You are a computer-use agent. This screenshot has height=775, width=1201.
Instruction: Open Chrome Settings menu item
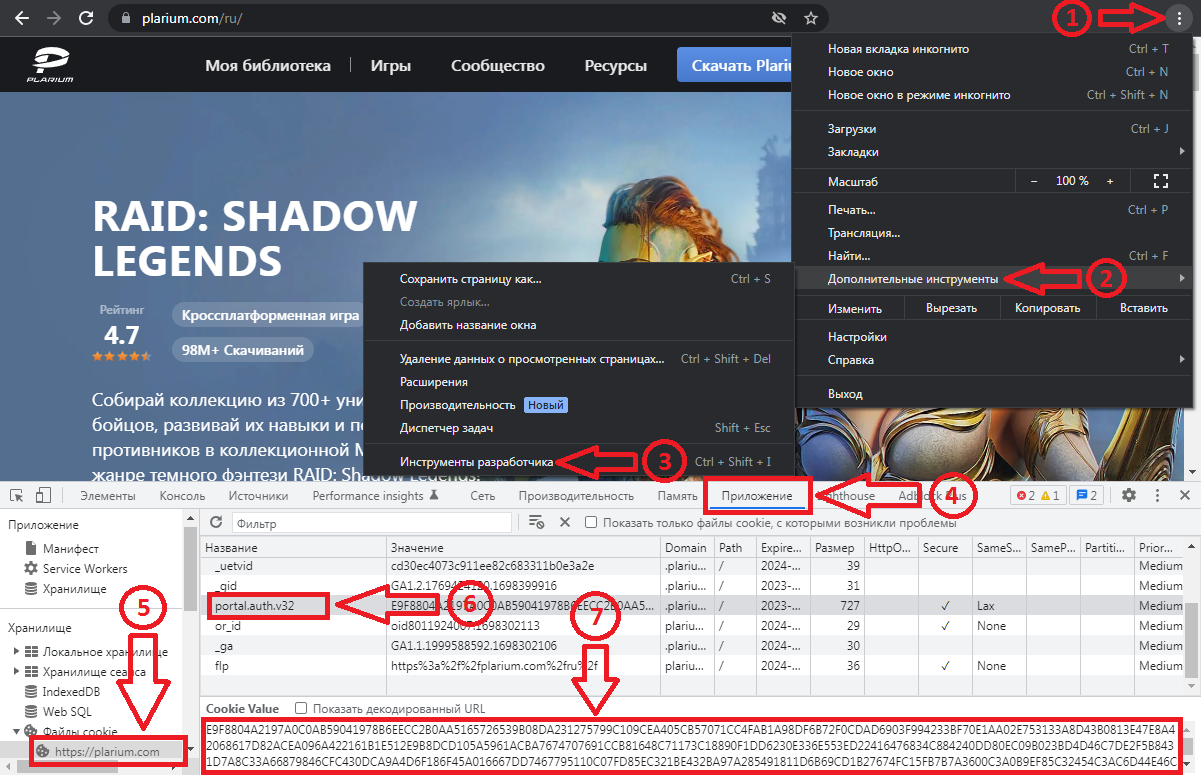[x=994, y=337]
